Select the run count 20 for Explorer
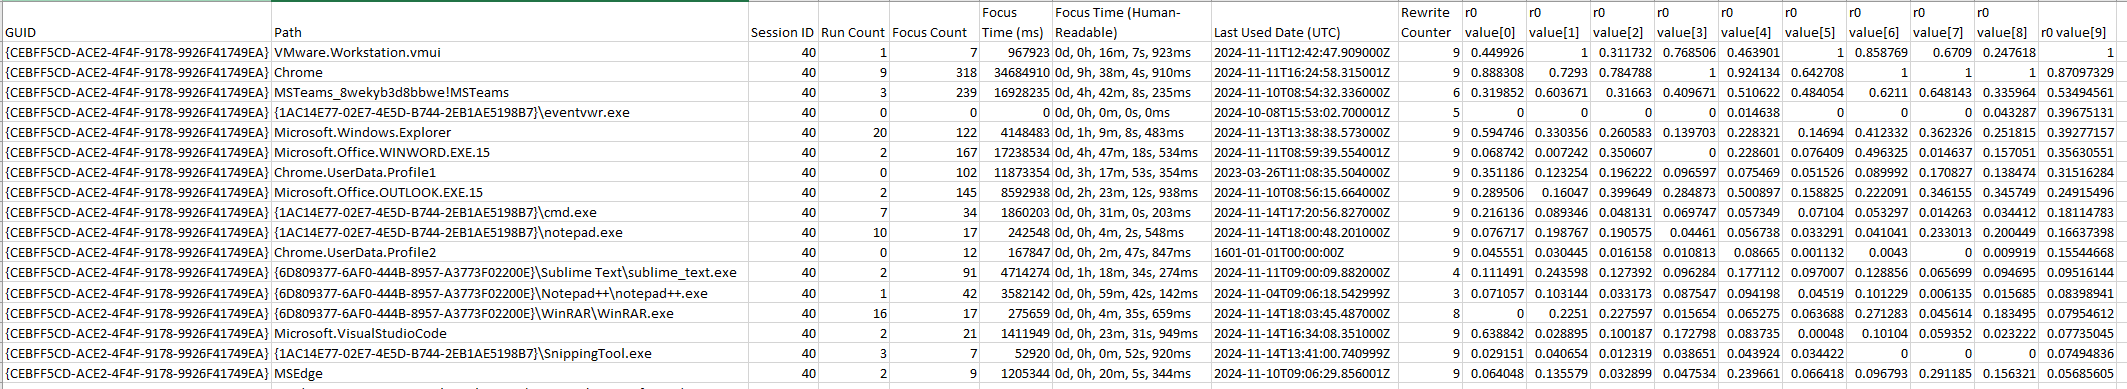Screen dimensions: 2127x389 [854, 132]
